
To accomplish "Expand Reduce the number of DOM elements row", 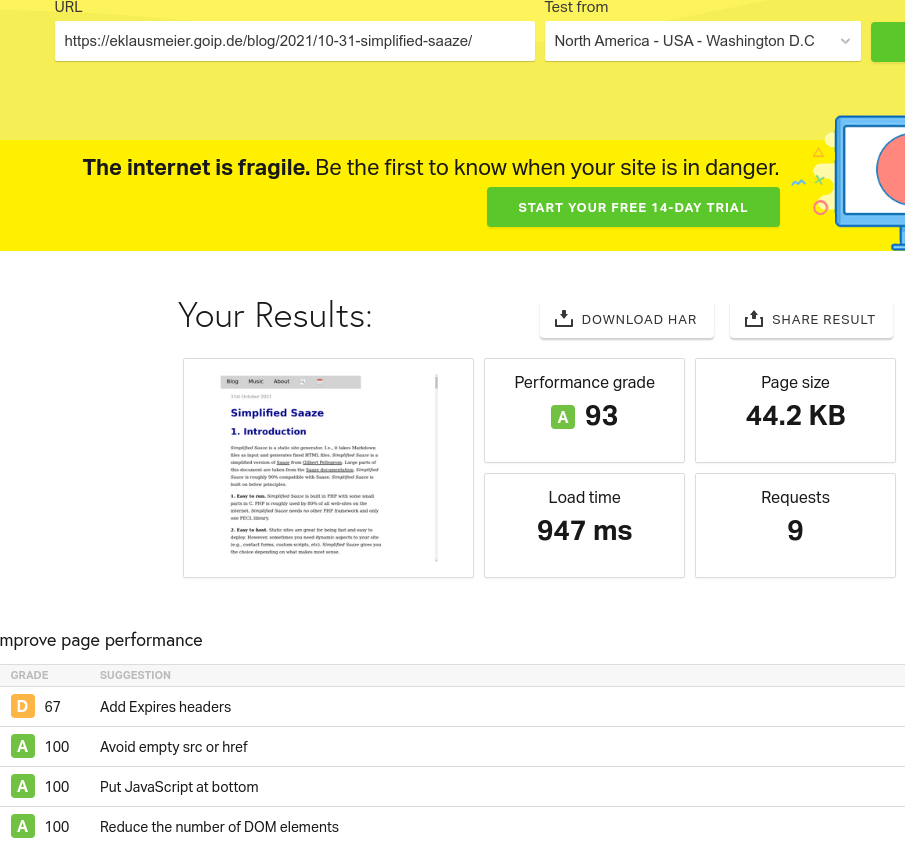I will (x=219, y=827).
